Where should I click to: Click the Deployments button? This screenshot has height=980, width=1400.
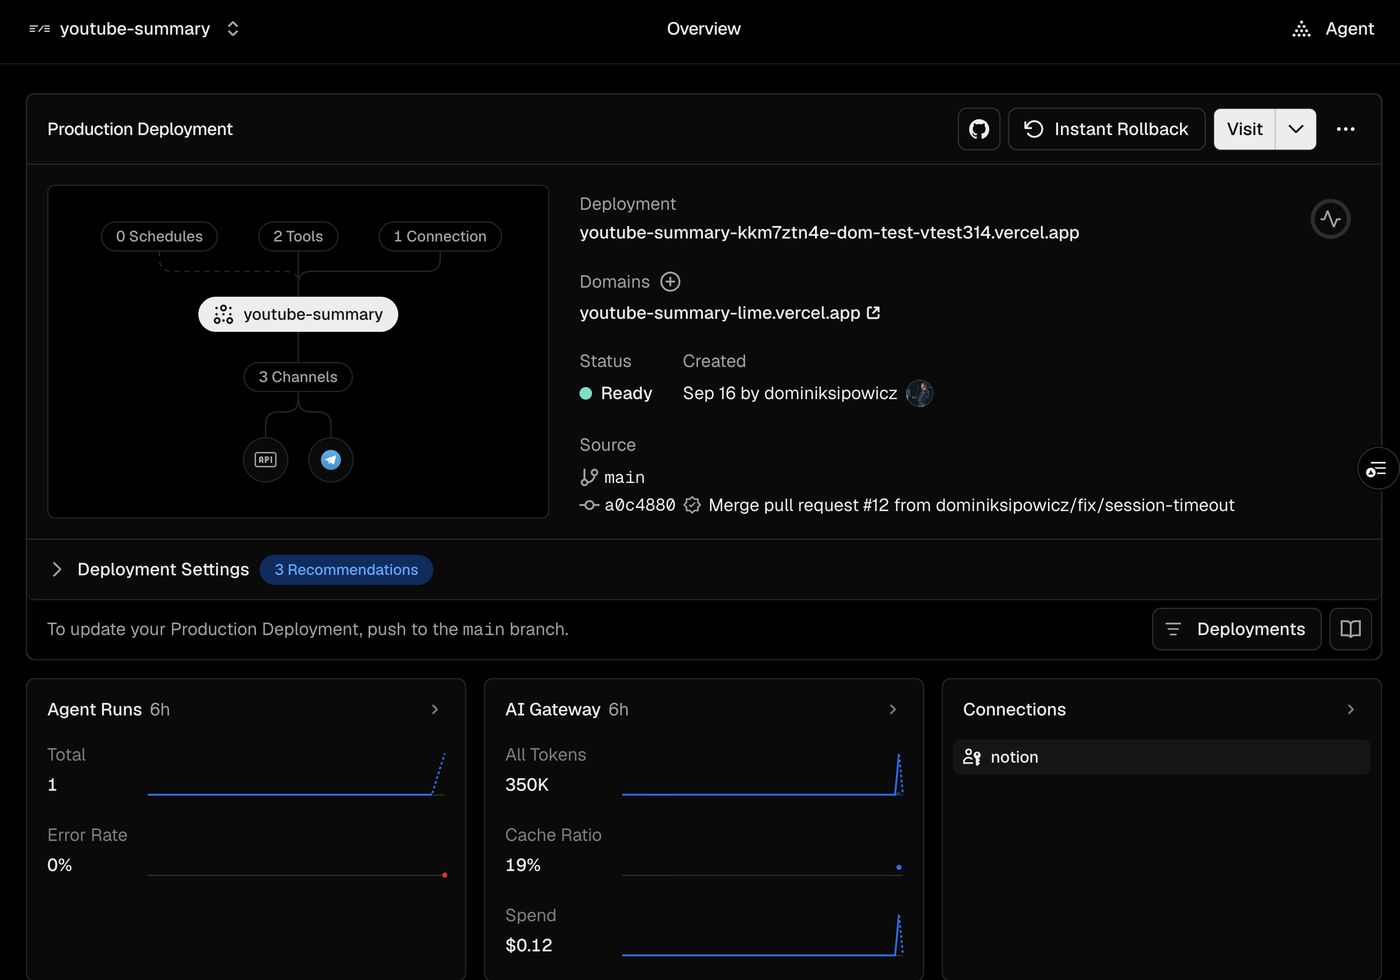(x=1236, y=629)
